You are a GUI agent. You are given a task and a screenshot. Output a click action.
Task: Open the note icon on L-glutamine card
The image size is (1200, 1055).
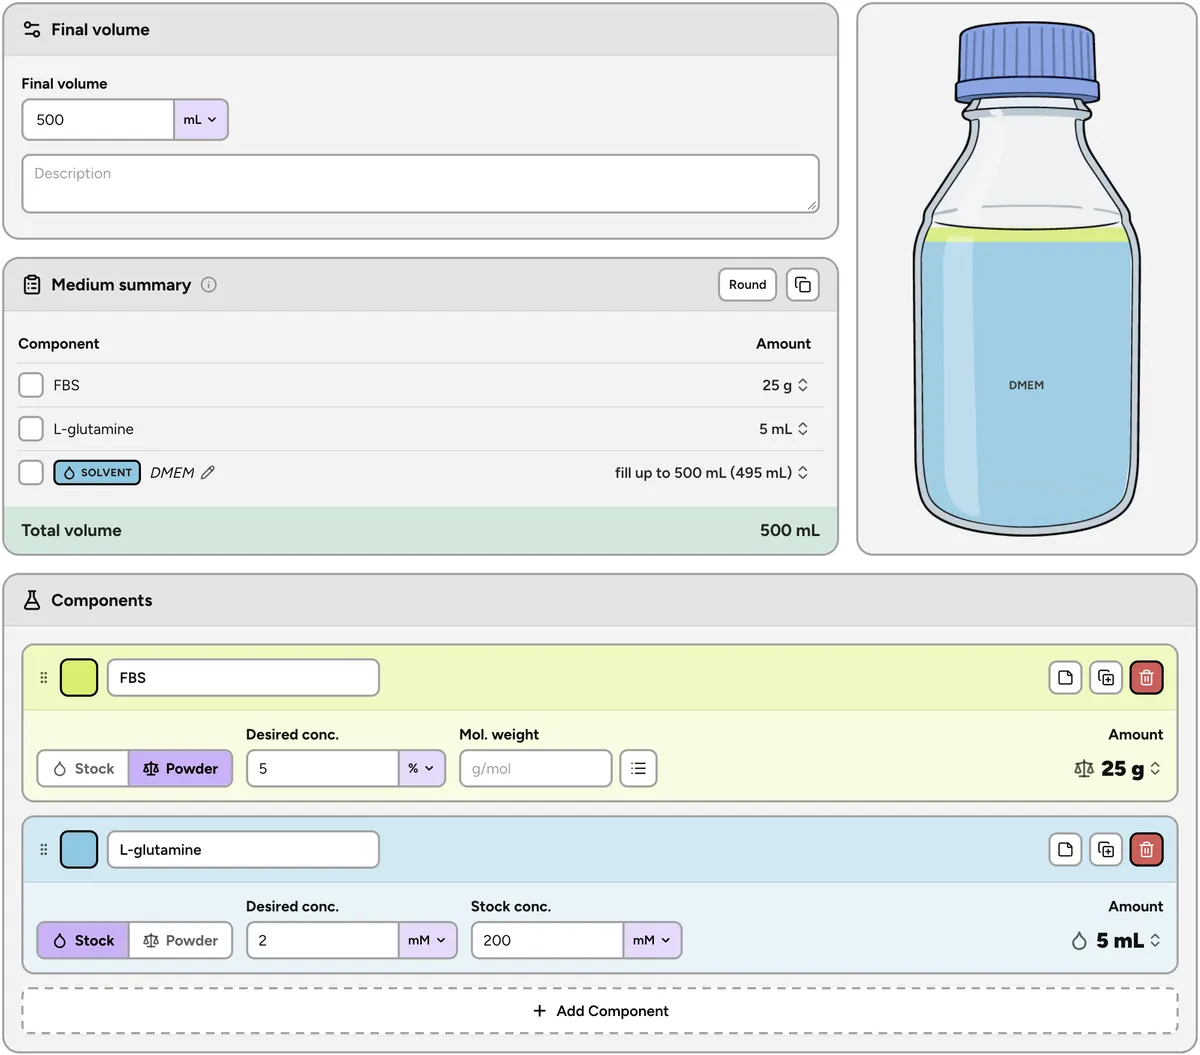1066,850
